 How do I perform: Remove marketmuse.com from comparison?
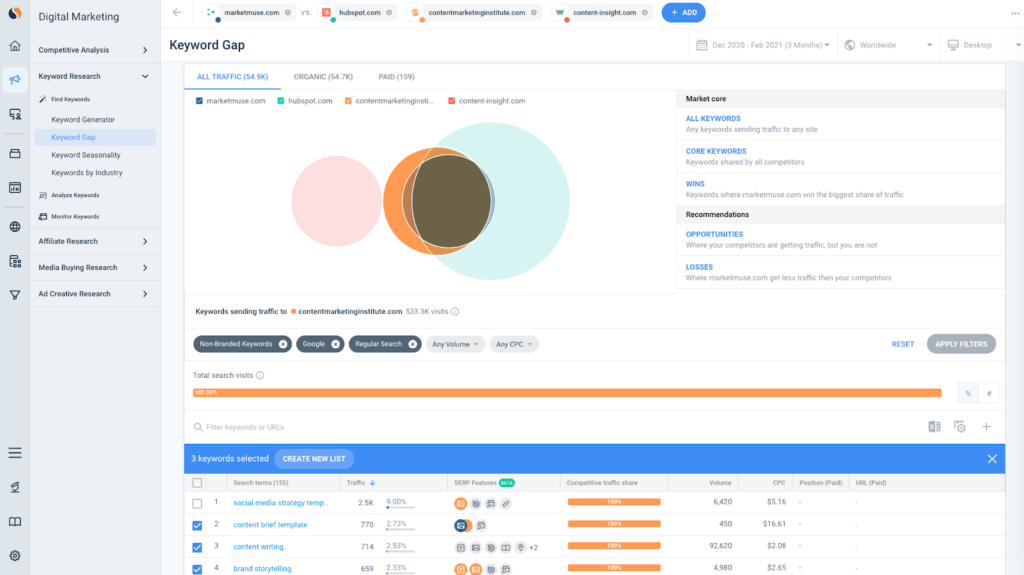pyautogui.click(x=288, y=12)
